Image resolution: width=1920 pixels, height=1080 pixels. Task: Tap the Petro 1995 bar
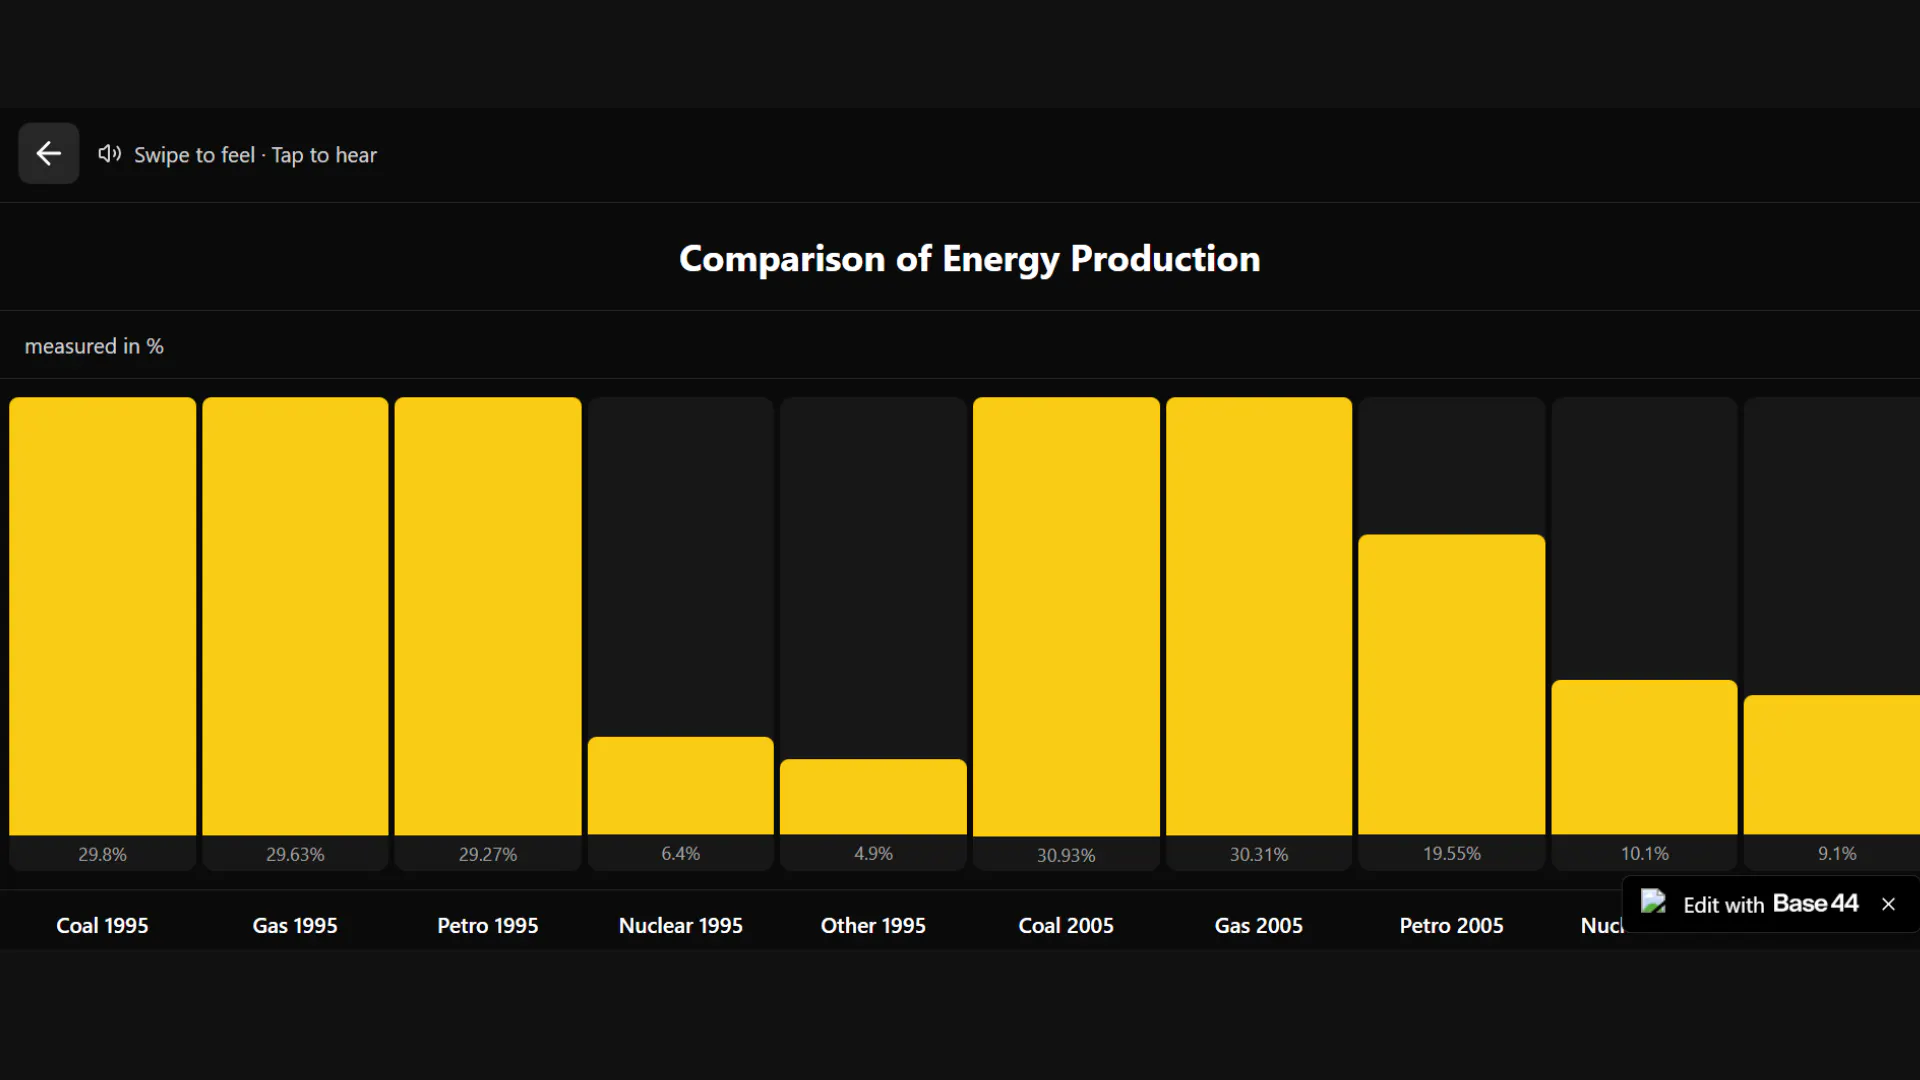pos(488,616)
